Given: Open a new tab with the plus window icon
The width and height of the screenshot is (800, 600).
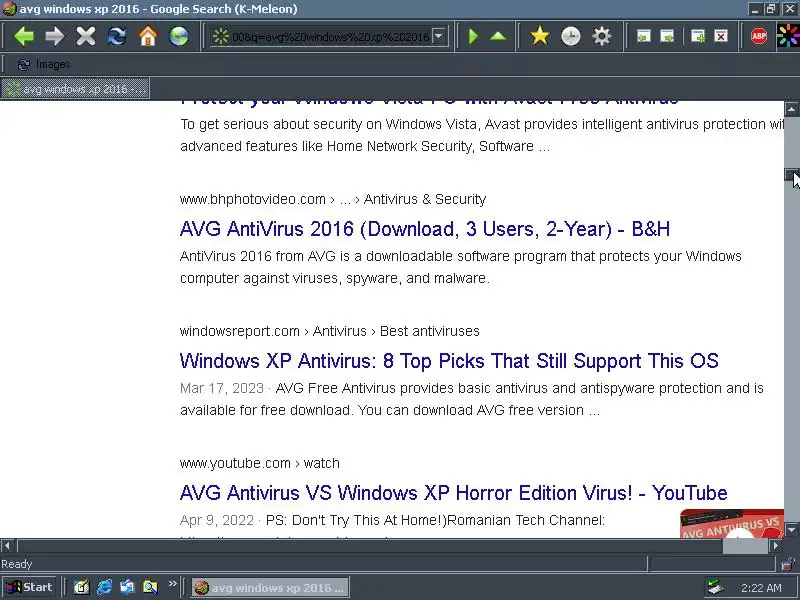Looking at the screenshot, I should pos(698,36).
